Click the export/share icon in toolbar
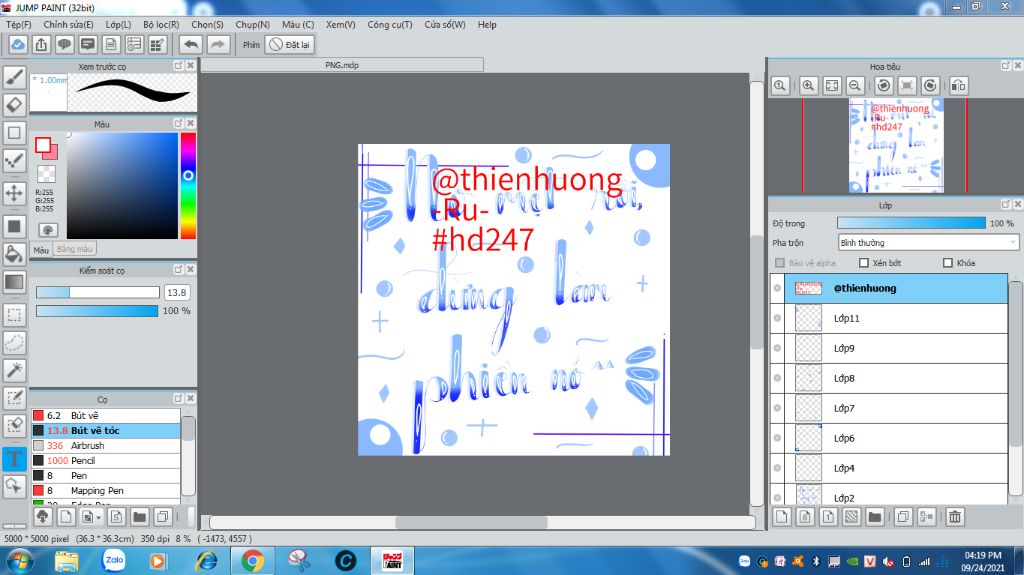This screenshot has height=575, width=1024. [x=41, y=44]
